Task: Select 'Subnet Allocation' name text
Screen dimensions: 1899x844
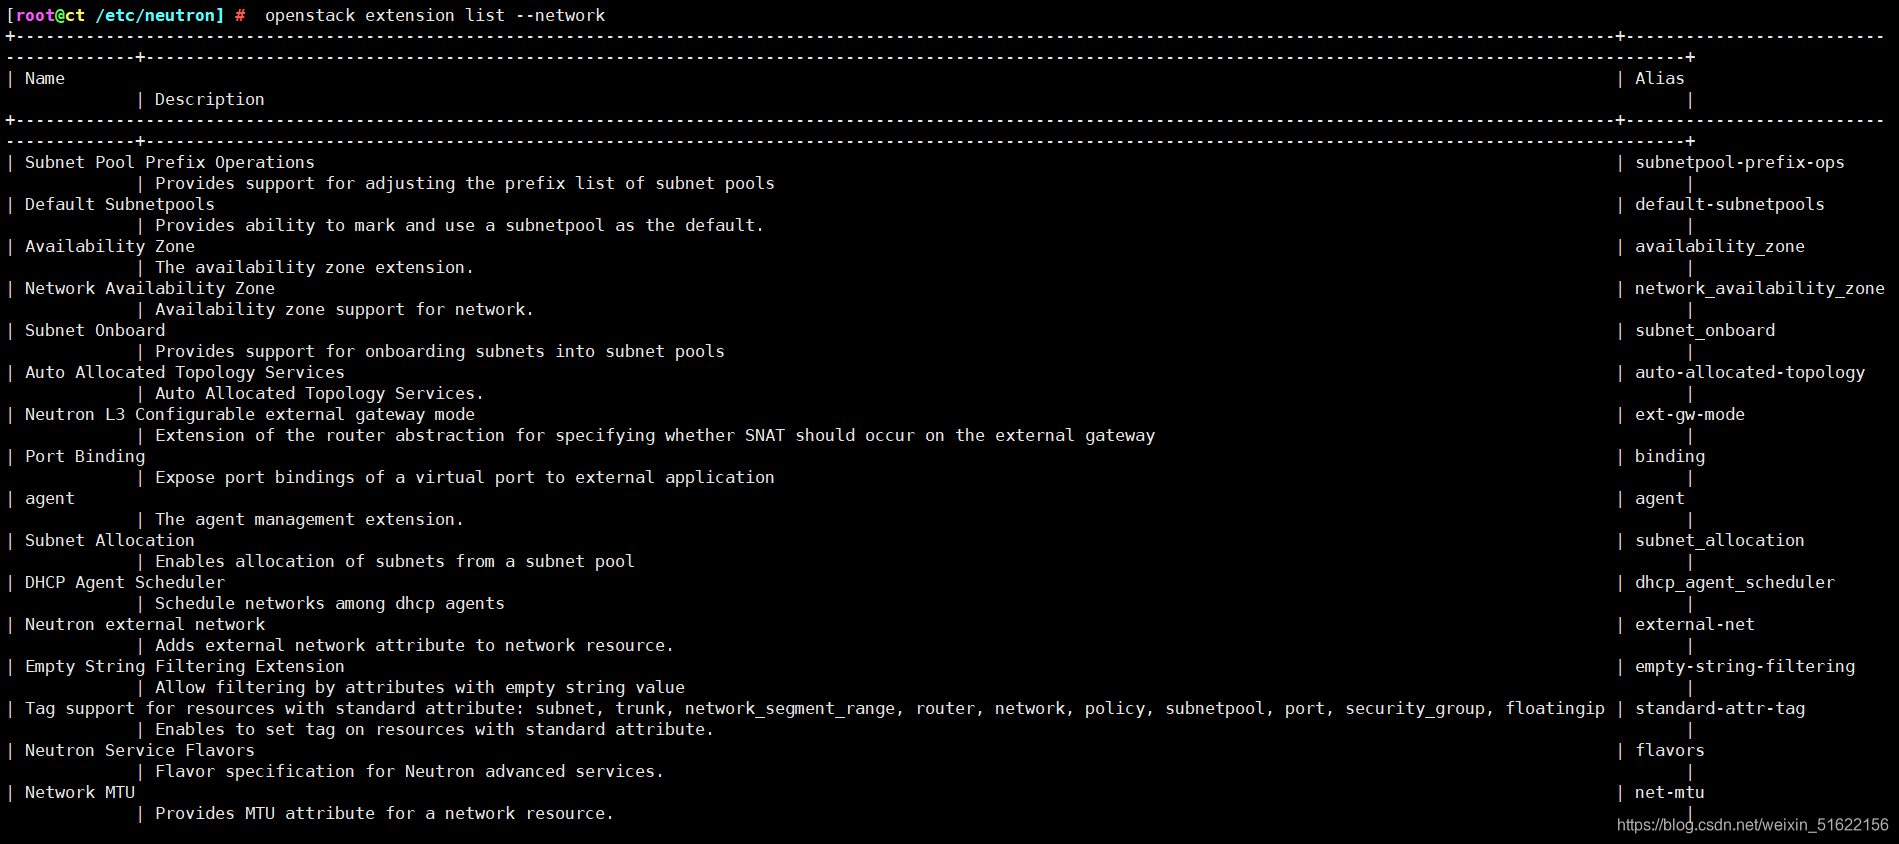Action: click(110, 541)
